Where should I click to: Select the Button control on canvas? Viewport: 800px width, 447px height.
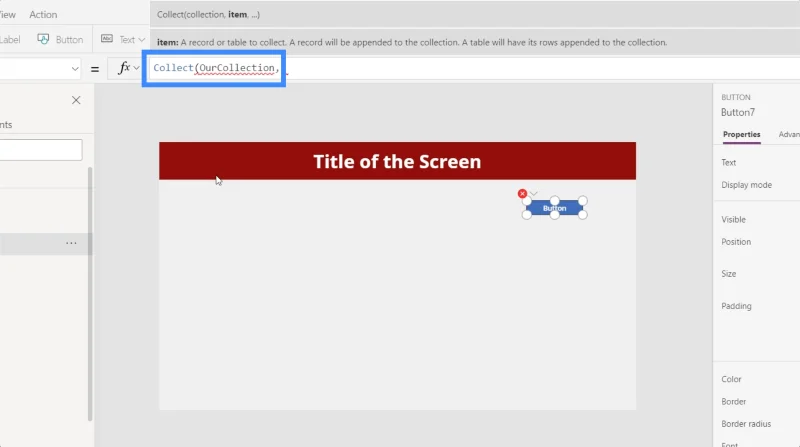(555, 208)
